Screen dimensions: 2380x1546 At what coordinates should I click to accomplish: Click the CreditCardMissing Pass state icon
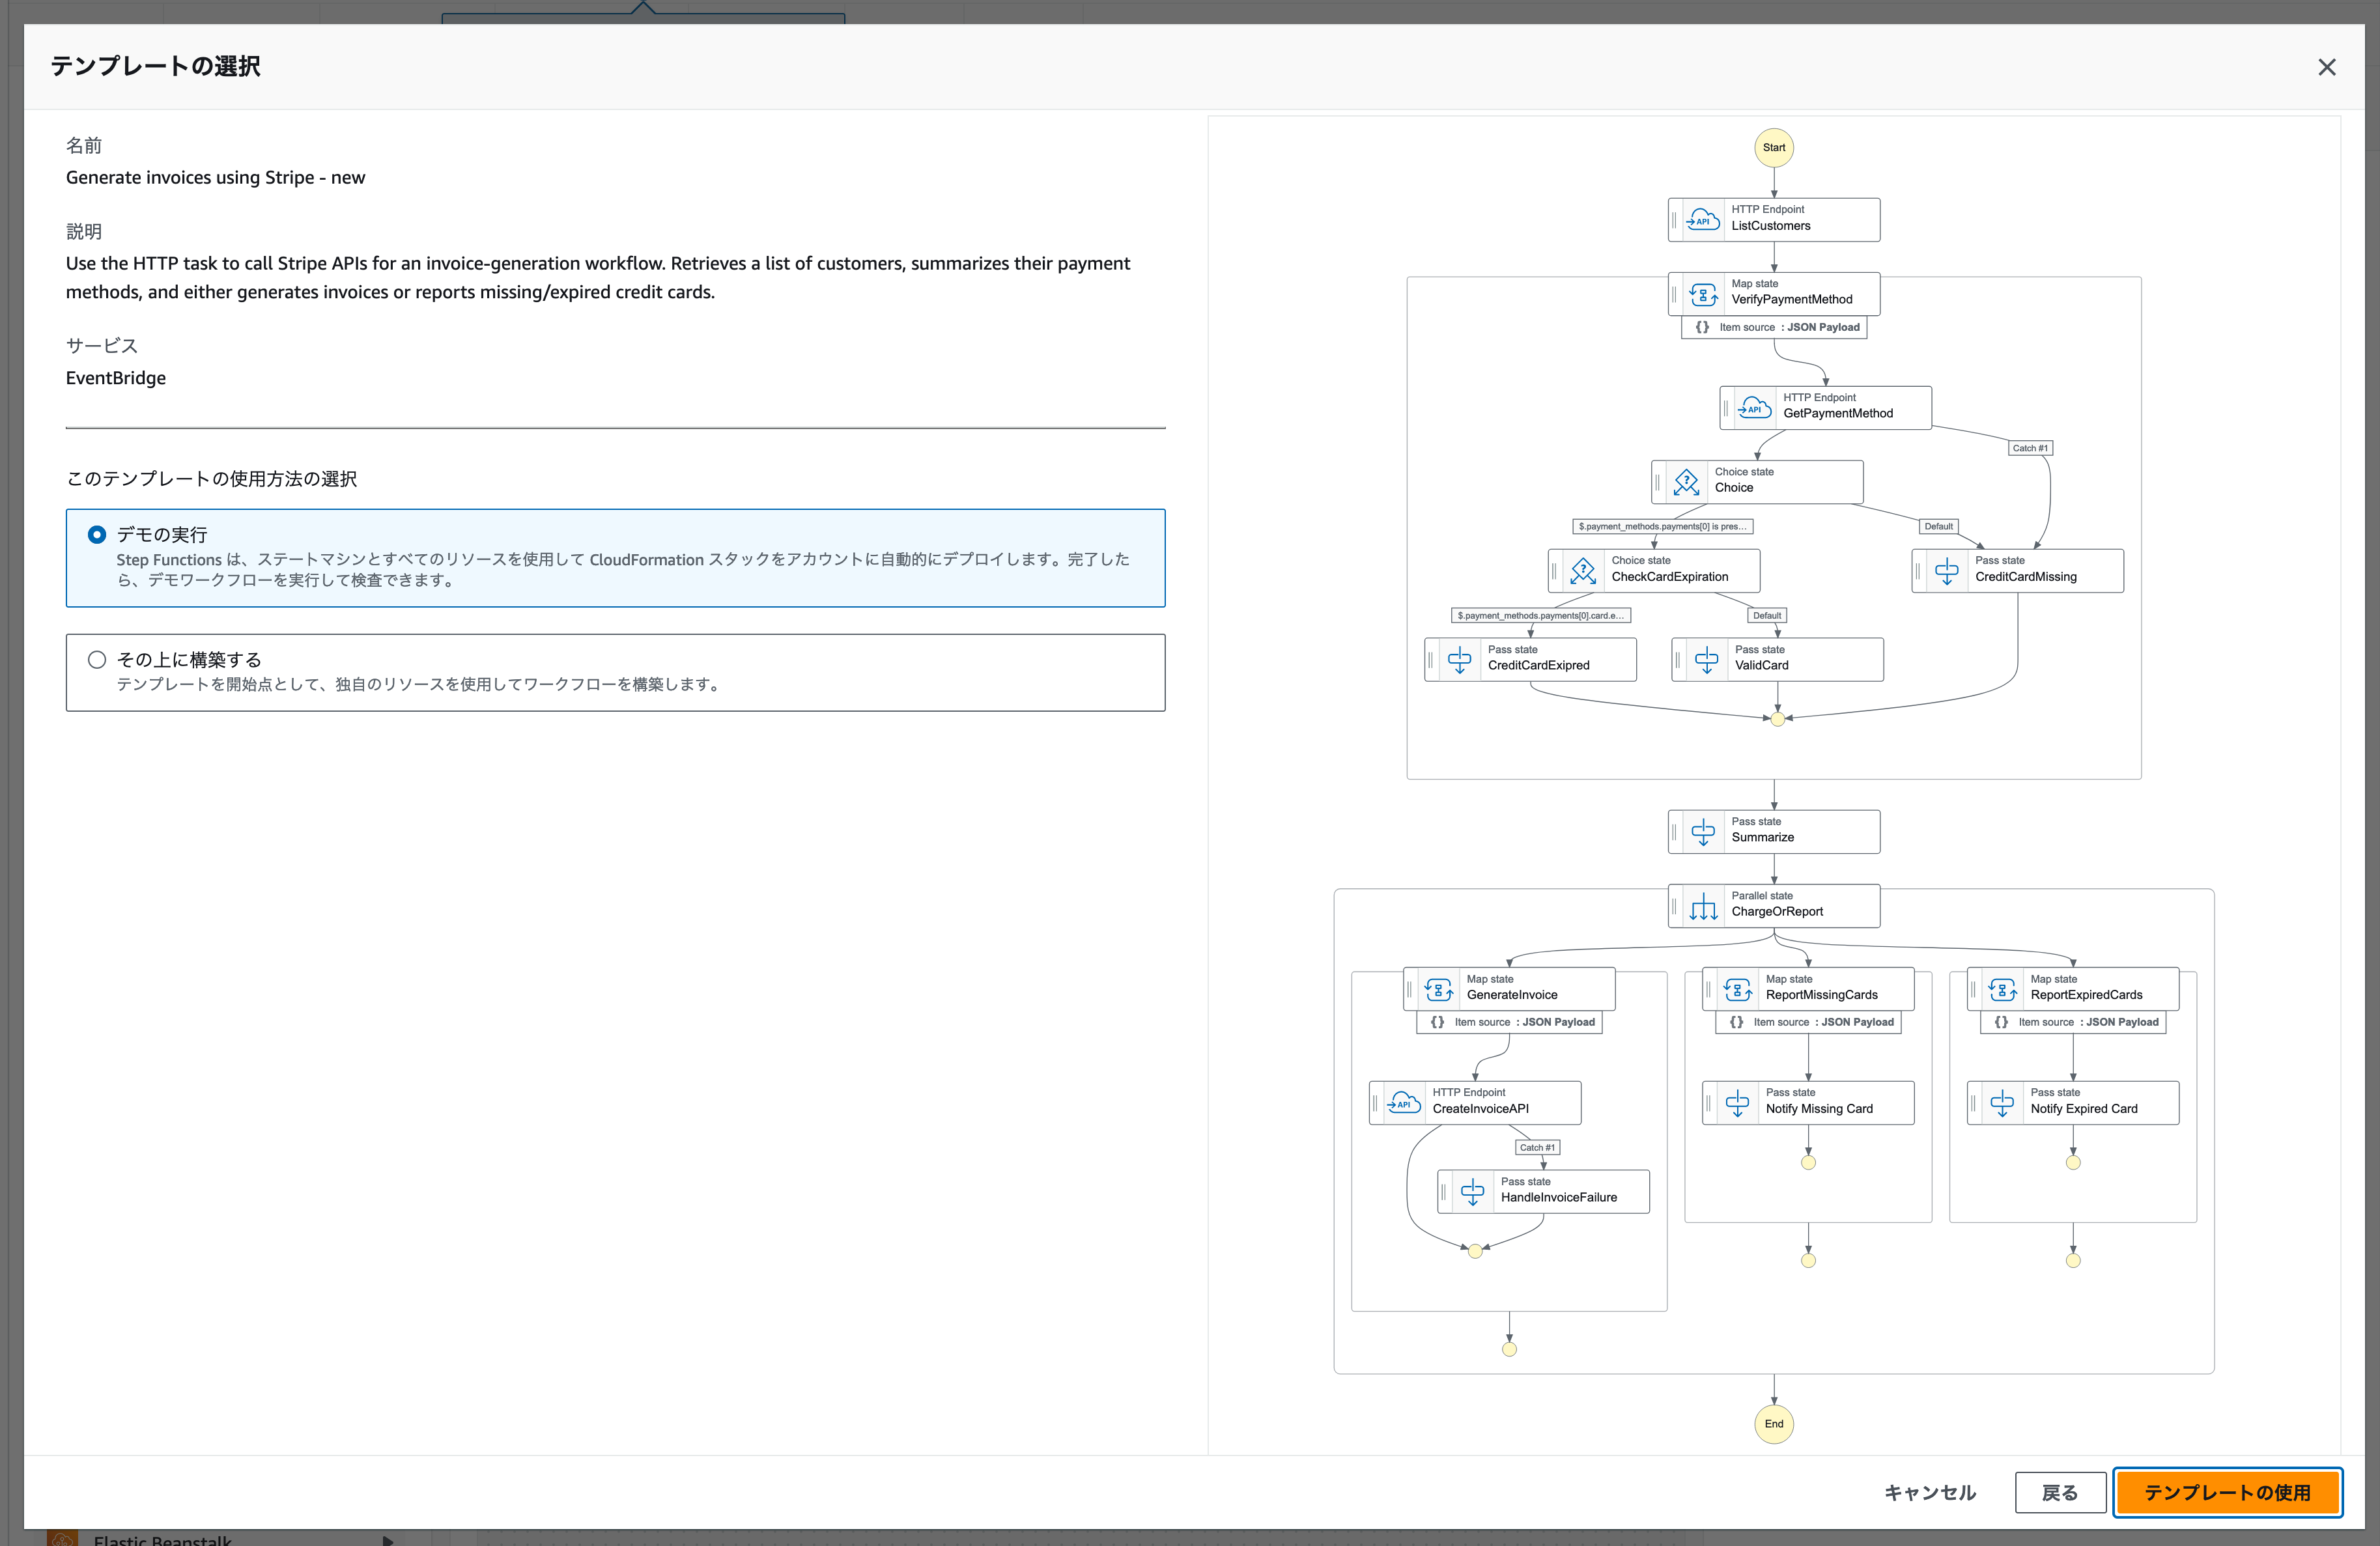(1946, 571)
